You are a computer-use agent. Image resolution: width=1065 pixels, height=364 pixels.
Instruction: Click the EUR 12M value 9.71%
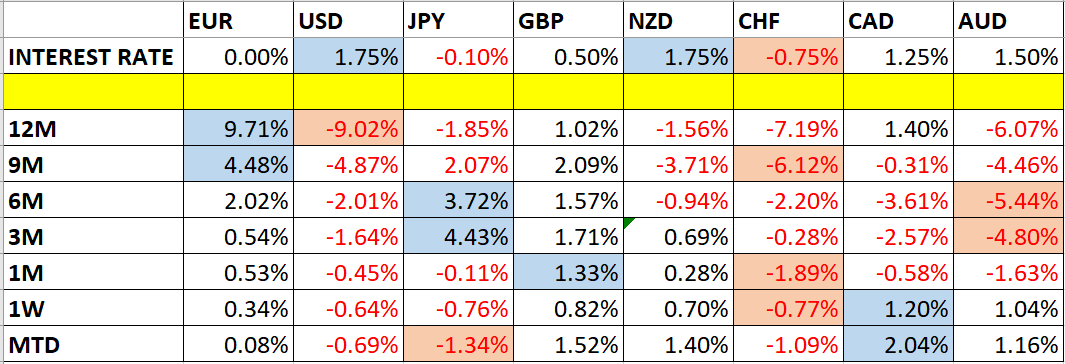pos(238,128)
